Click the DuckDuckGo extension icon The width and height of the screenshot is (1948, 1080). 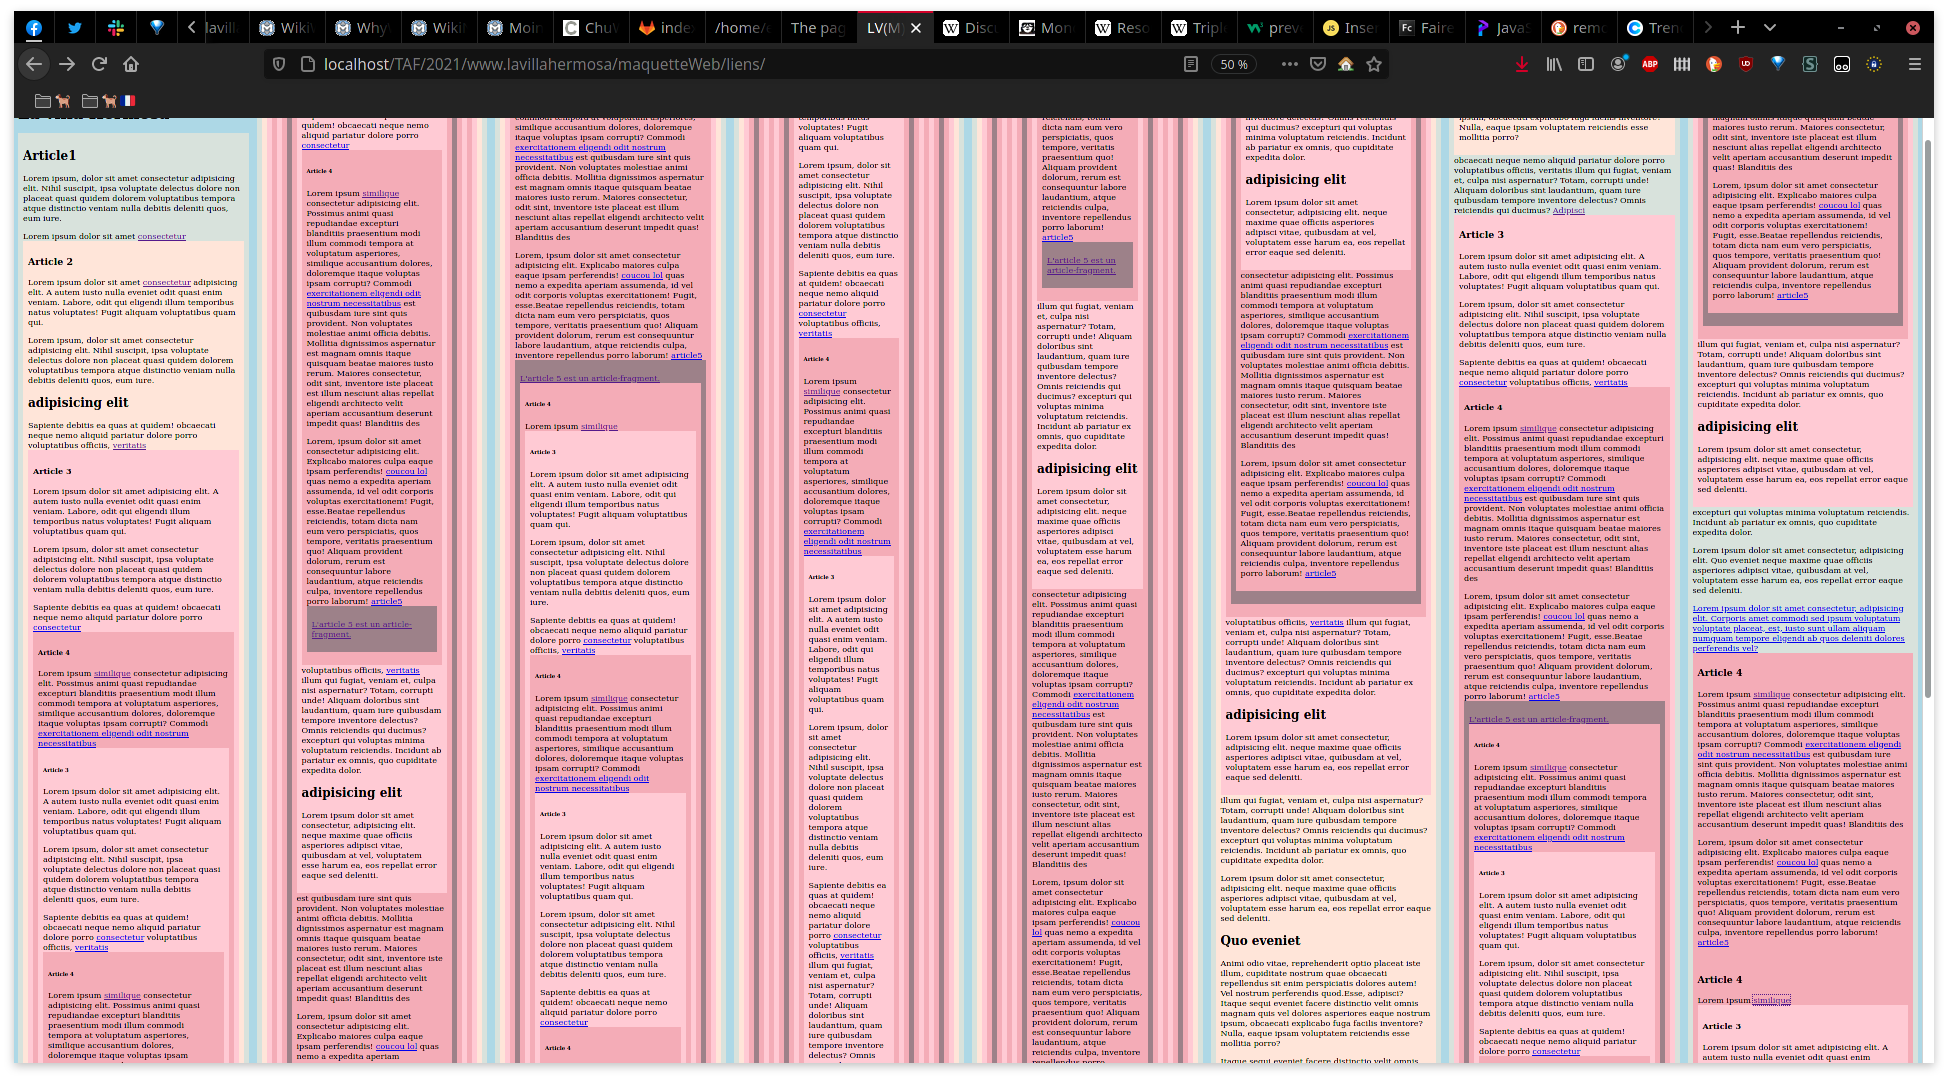click(1714, 64)
